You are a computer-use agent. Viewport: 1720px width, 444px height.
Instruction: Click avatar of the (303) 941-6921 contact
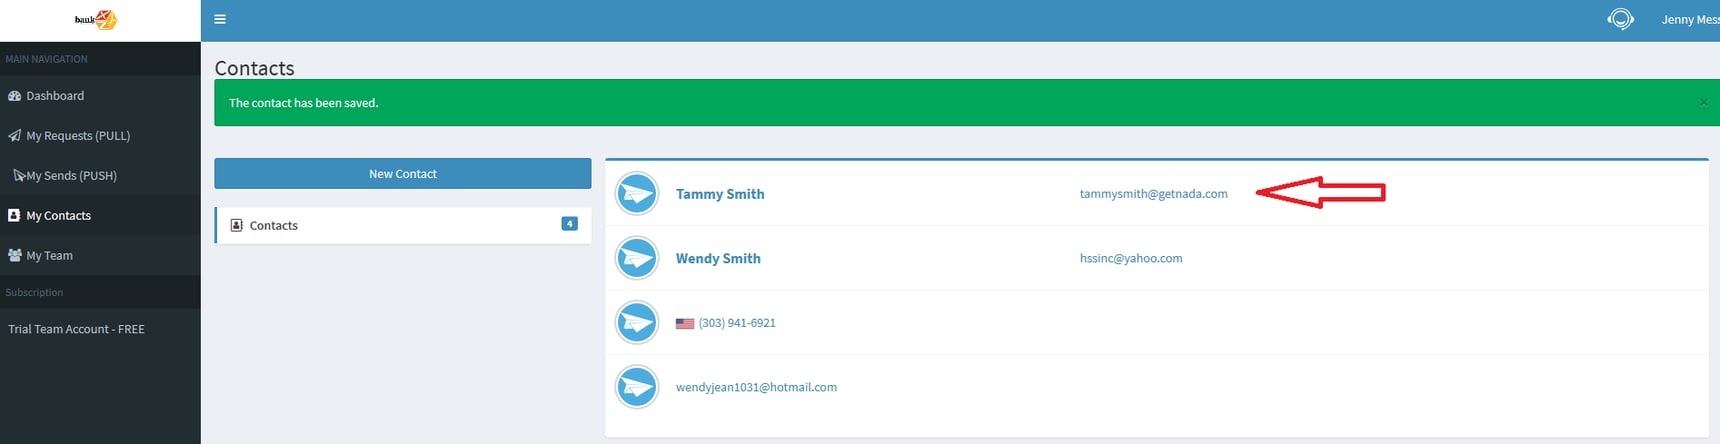pos(636,323)
